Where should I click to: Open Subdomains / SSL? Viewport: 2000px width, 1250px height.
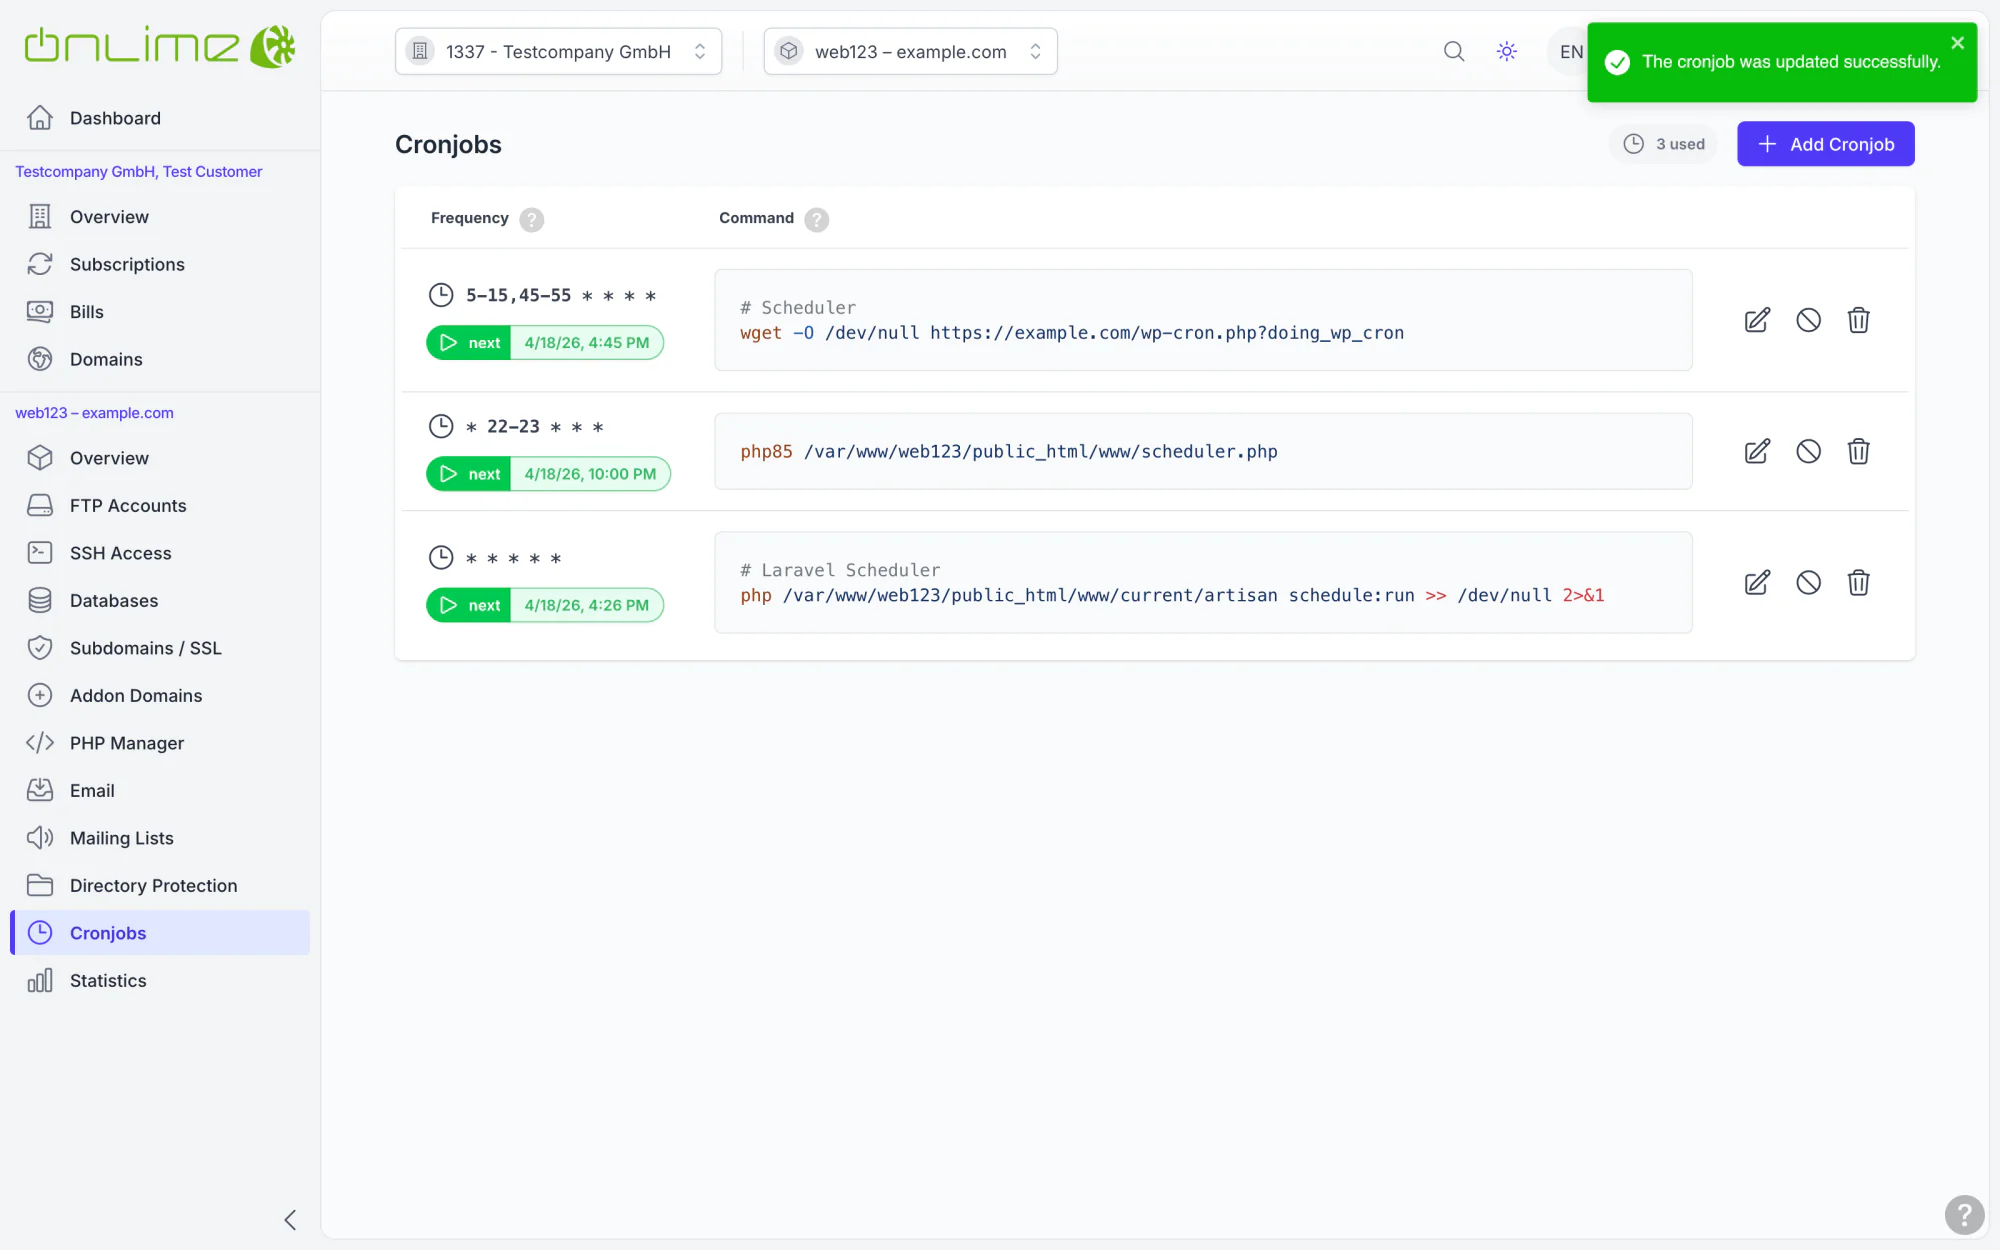160,648
